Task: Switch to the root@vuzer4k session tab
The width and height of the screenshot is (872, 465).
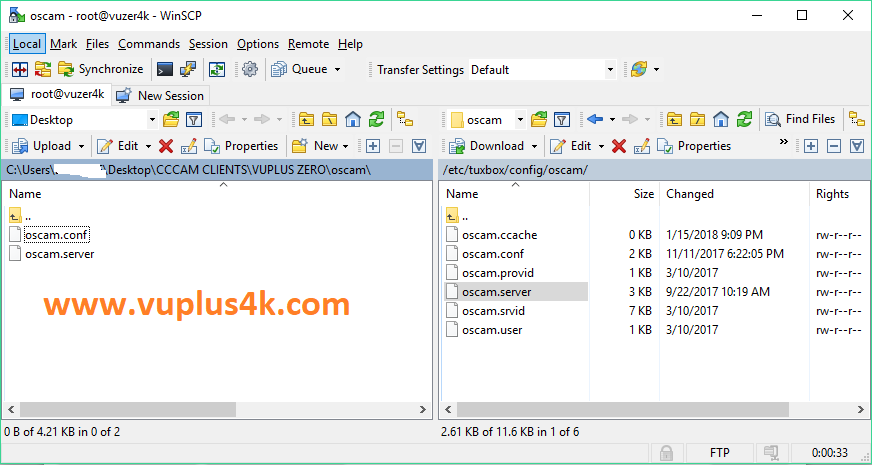Action: 57,95
